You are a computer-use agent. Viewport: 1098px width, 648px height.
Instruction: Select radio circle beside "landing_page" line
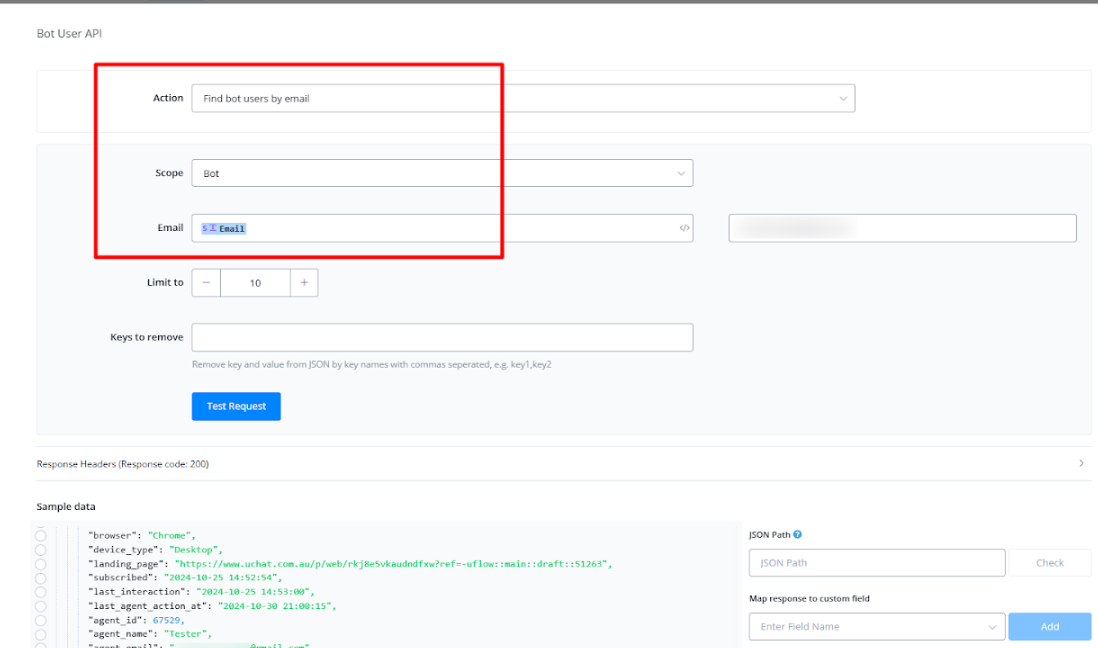(x=41, y=564)
